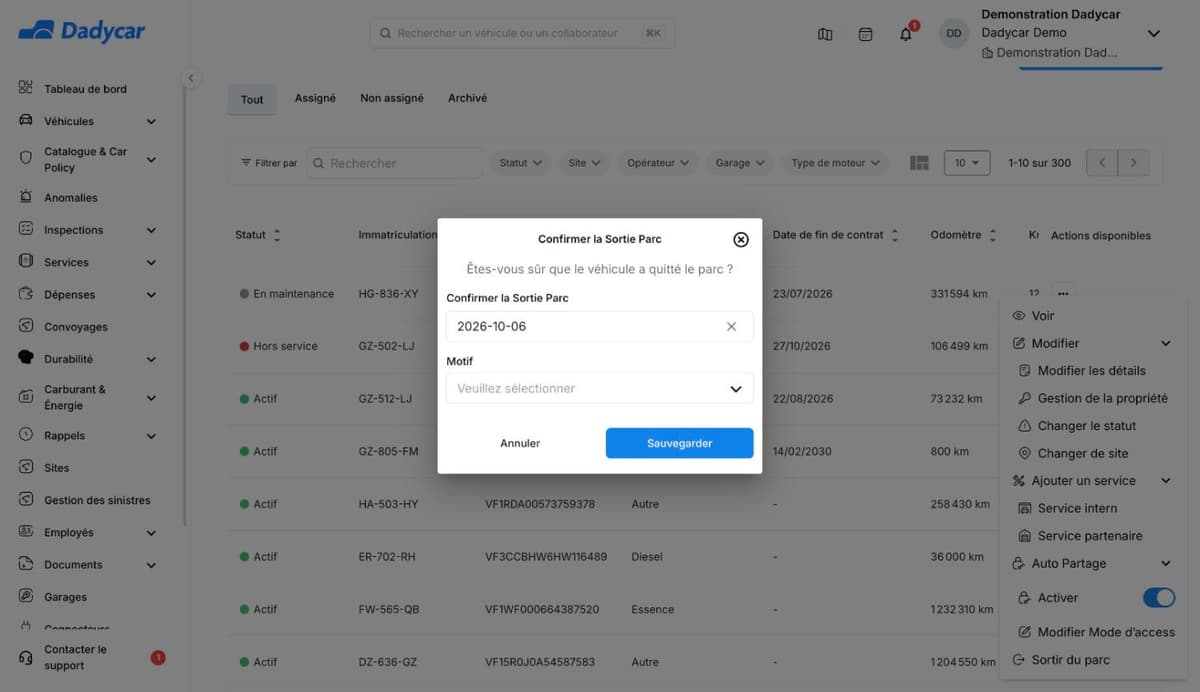Select Changer le statut menu entry

click(x=1087, y=426)
